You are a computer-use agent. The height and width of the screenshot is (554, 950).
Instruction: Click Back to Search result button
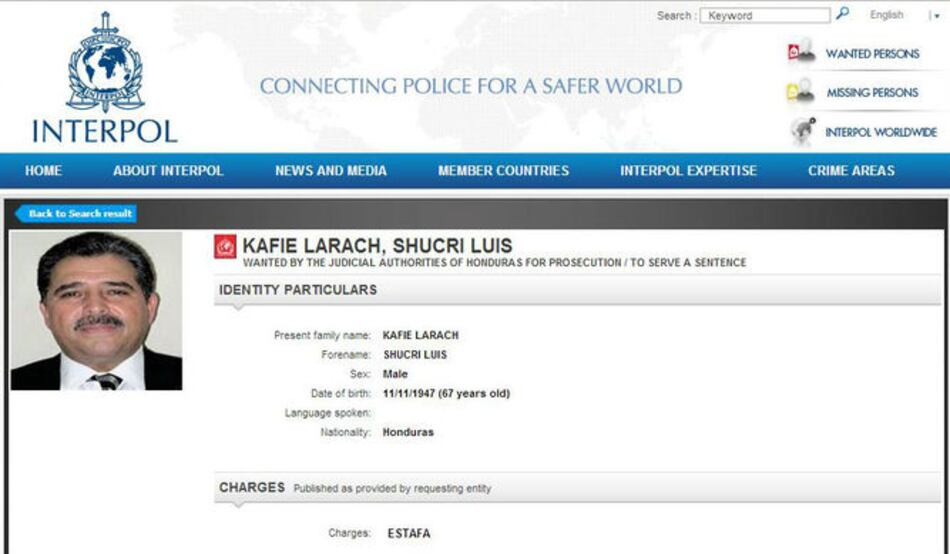pos(78,214)
